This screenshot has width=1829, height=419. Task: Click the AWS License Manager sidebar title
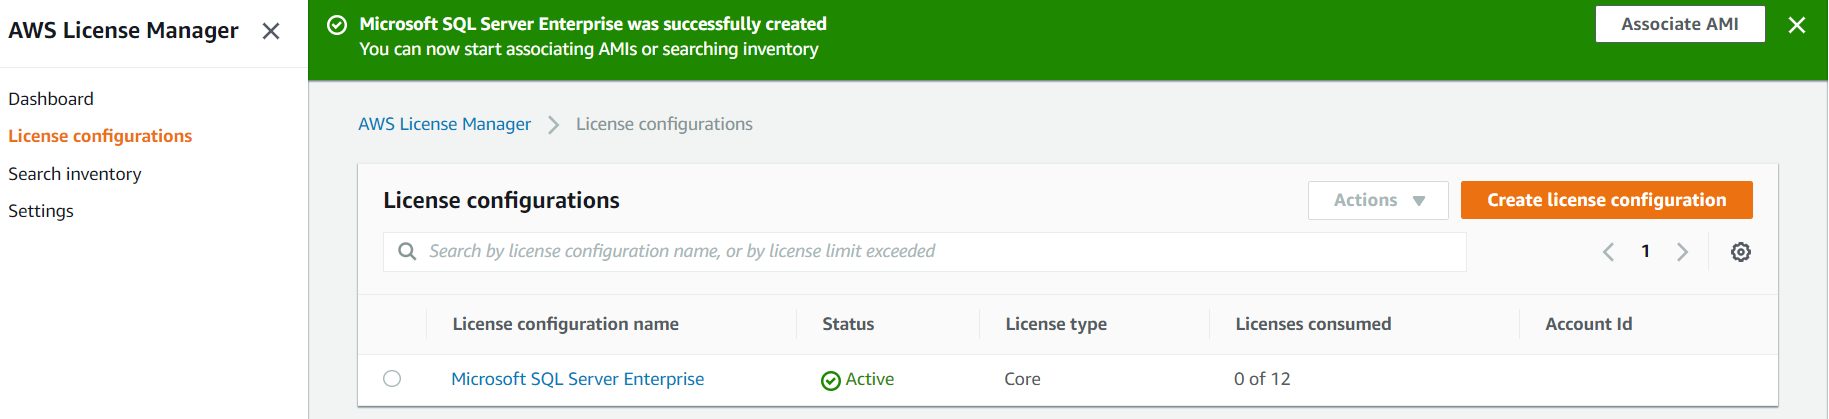coord(123,31)
